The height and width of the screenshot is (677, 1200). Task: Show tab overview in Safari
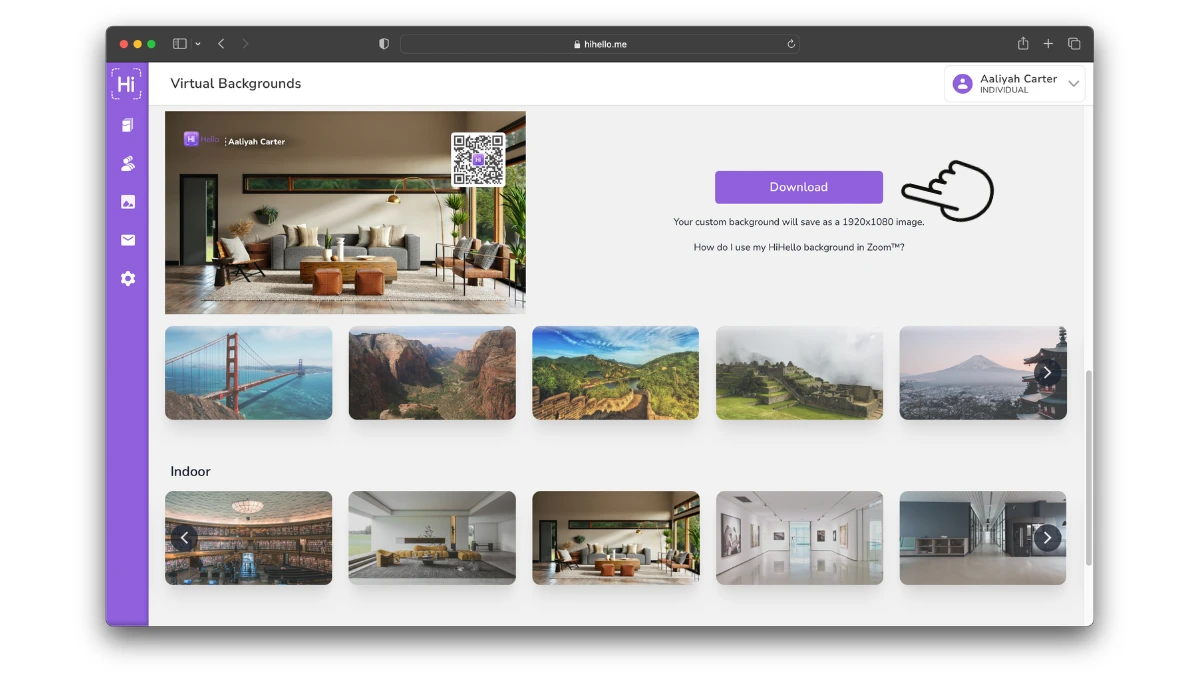1074,43
